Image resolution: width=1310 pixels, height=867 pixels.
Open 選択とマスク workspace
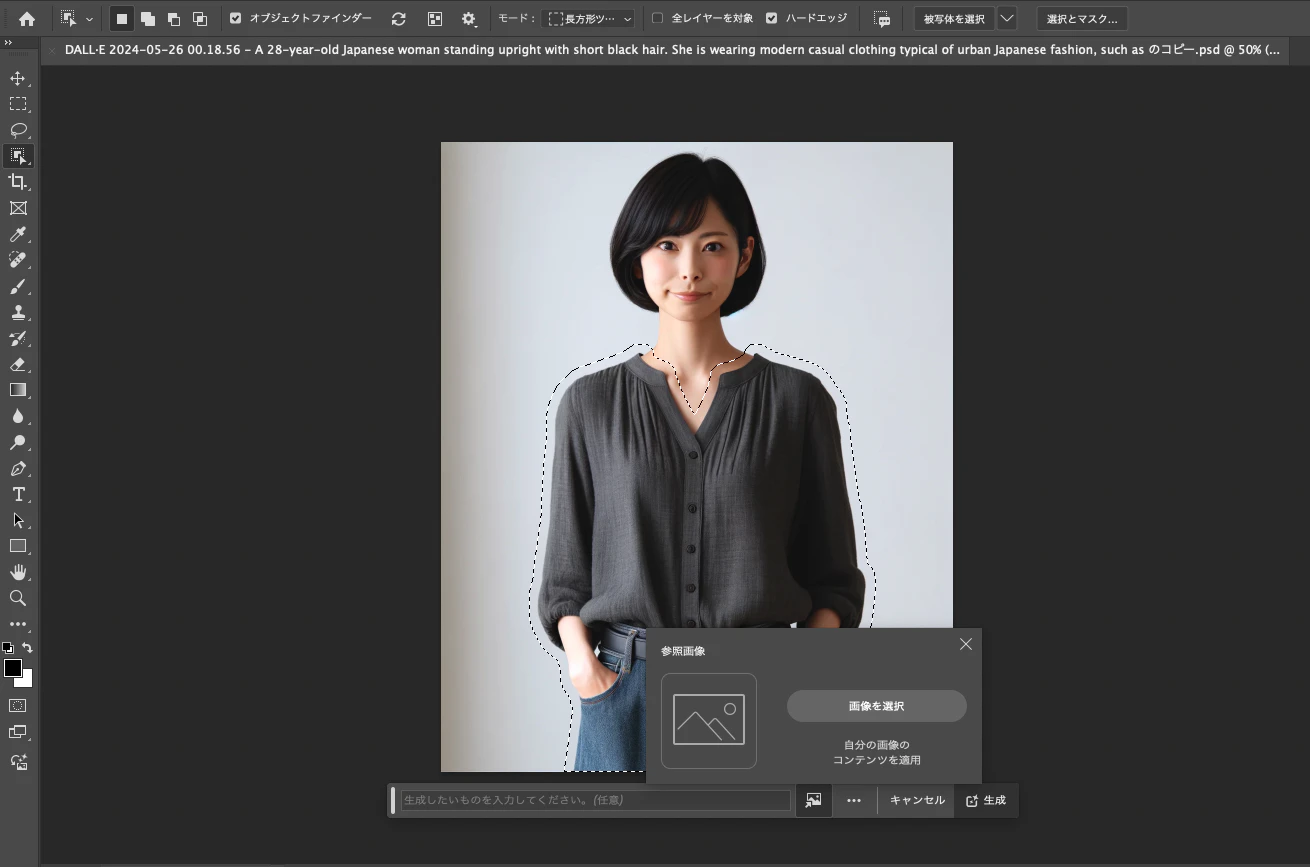point(1082,18)
